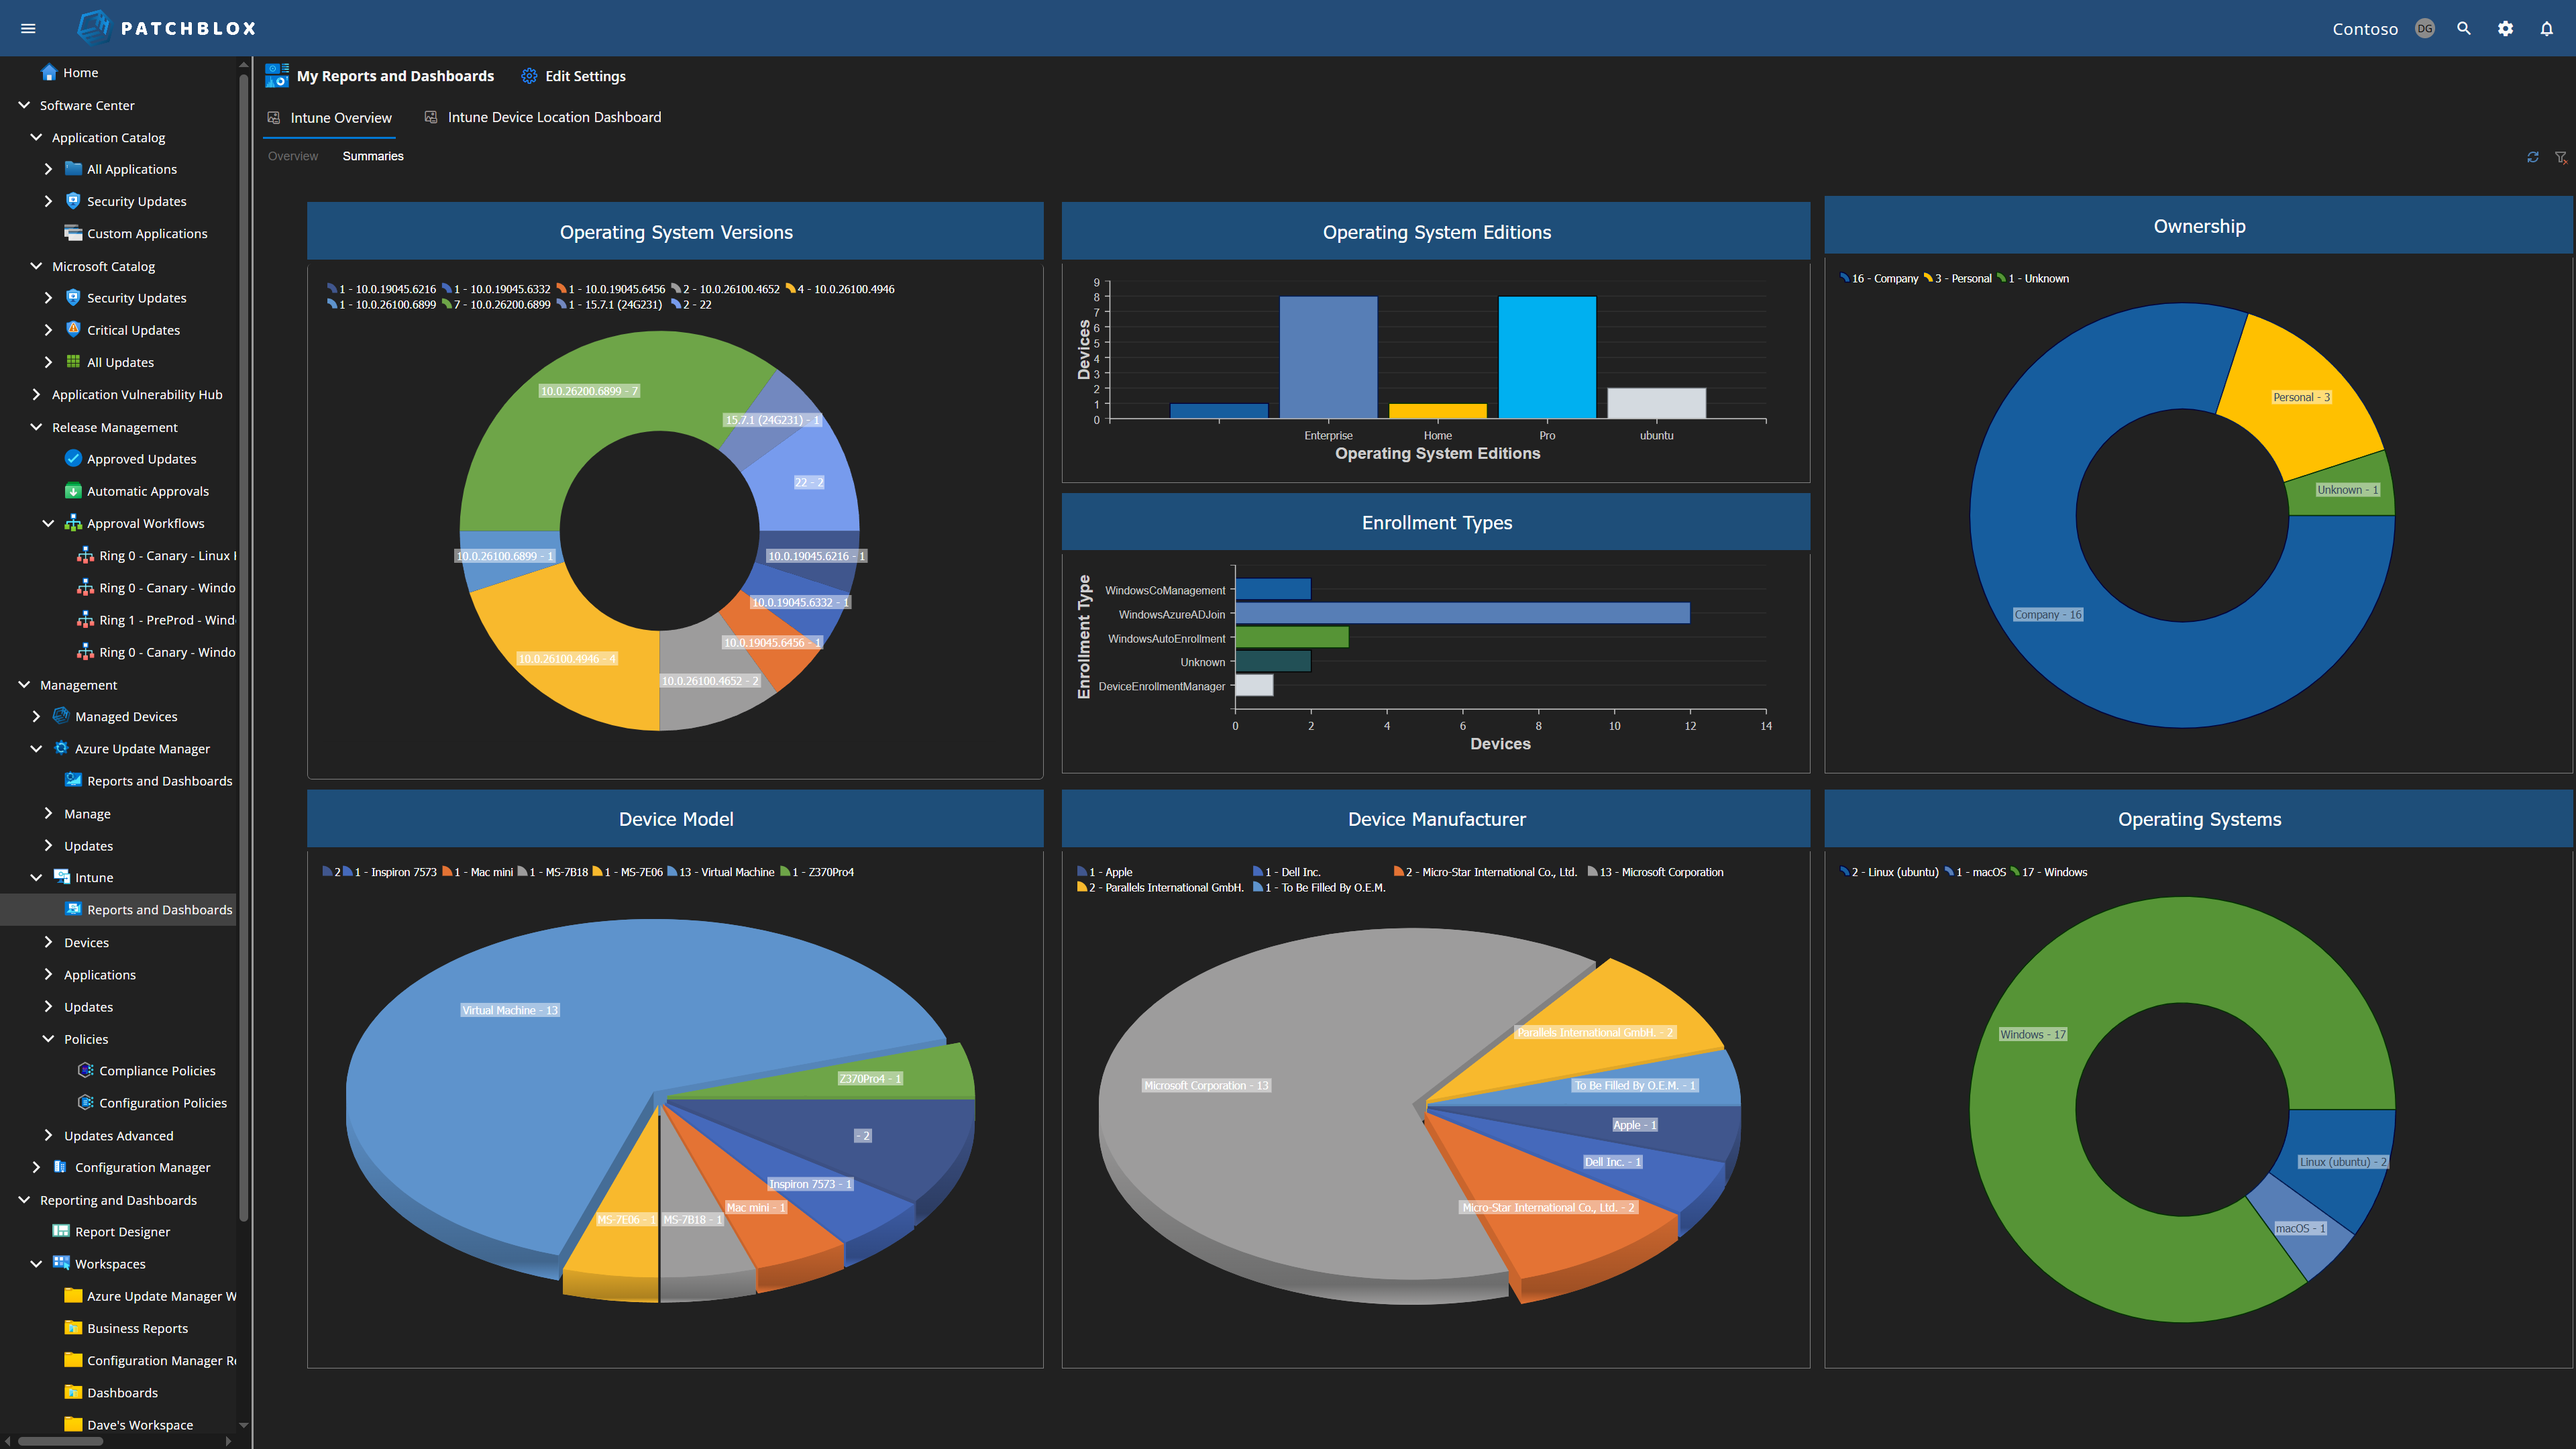Collapse the Software Center section

23,105
